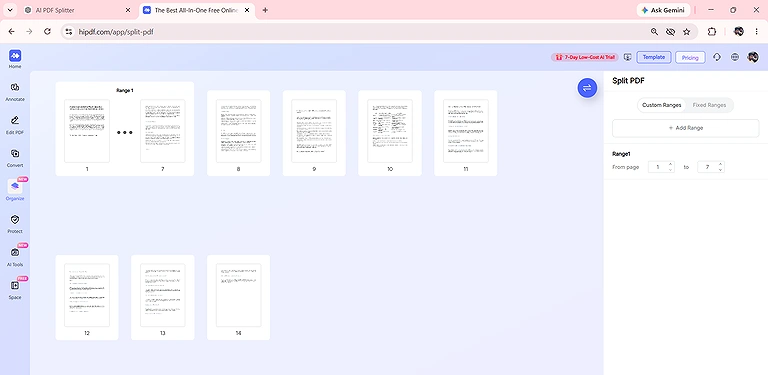Open the 7-Day Low-Cost AI Trial offer
This screenshot has height=375, width=768.
[x=585, y=57]
